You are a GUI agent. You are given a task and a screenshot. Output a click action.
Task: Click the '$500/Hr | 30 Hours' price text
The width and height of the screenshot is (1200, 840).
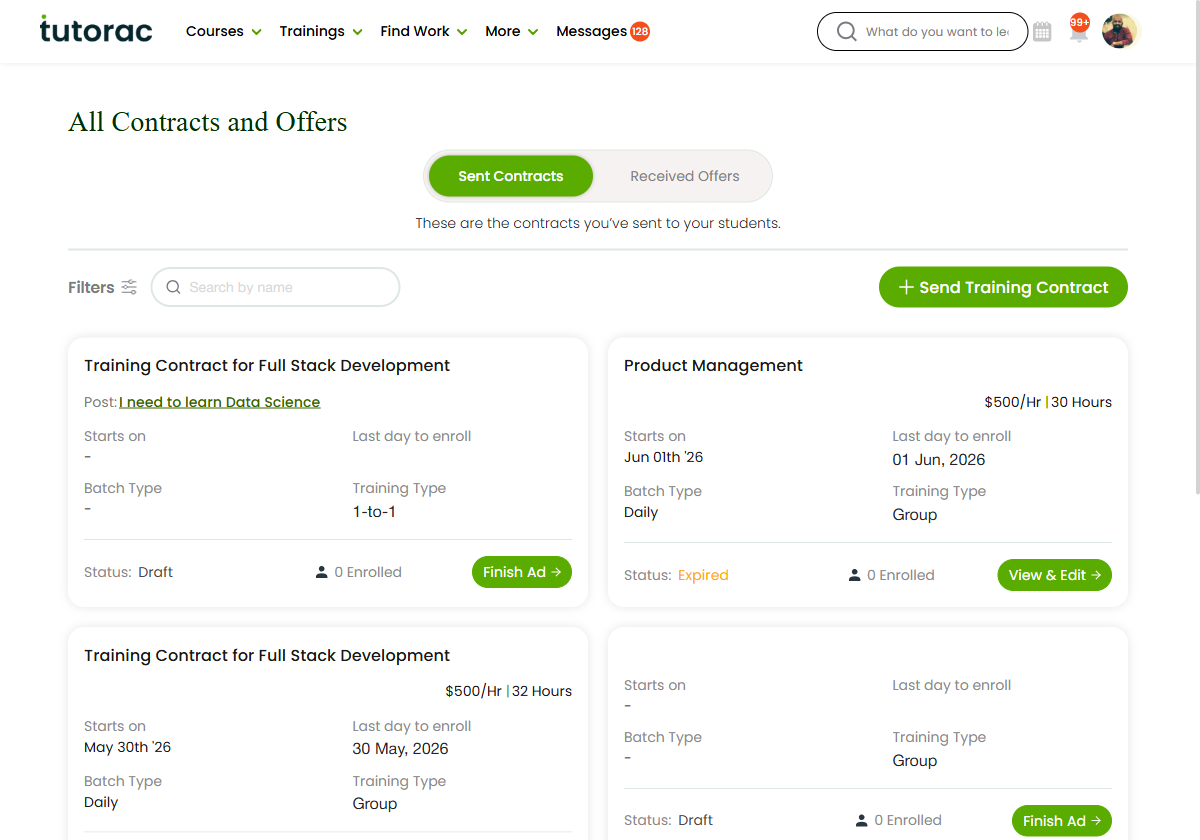point(1048,402)
